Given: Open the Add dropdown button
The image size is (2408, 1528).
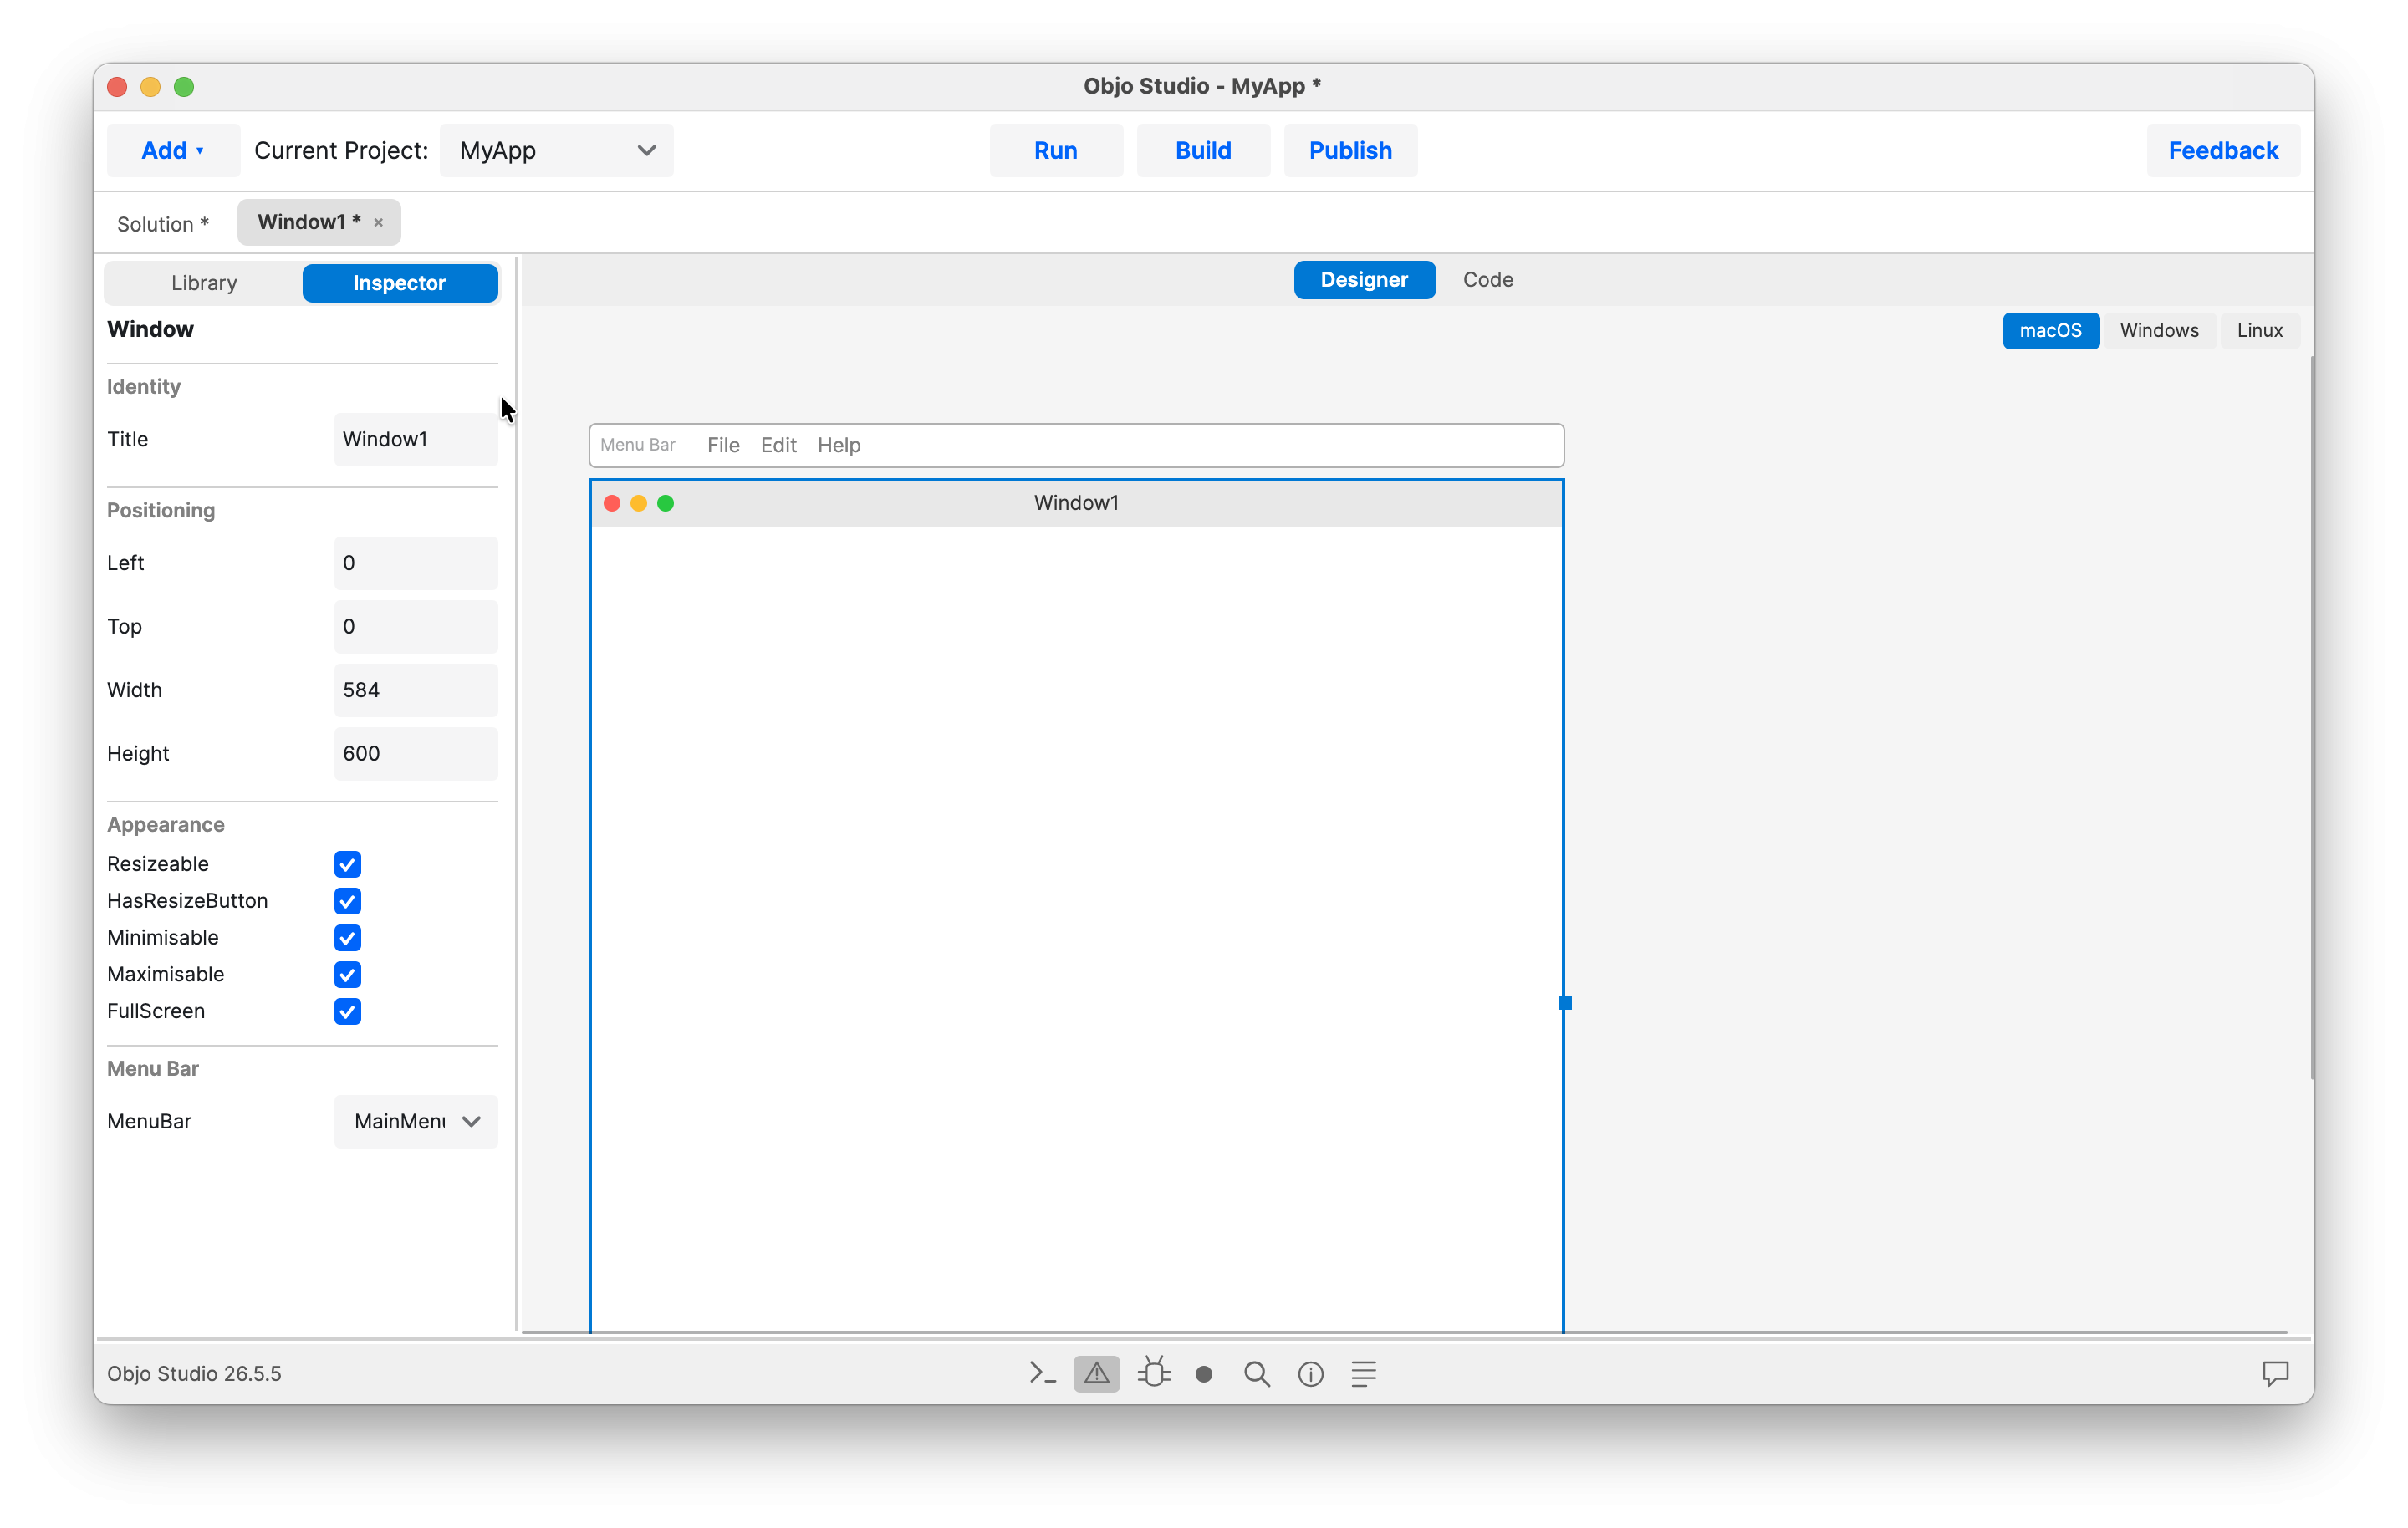Looking at the screenshot, I should [173, 151].
